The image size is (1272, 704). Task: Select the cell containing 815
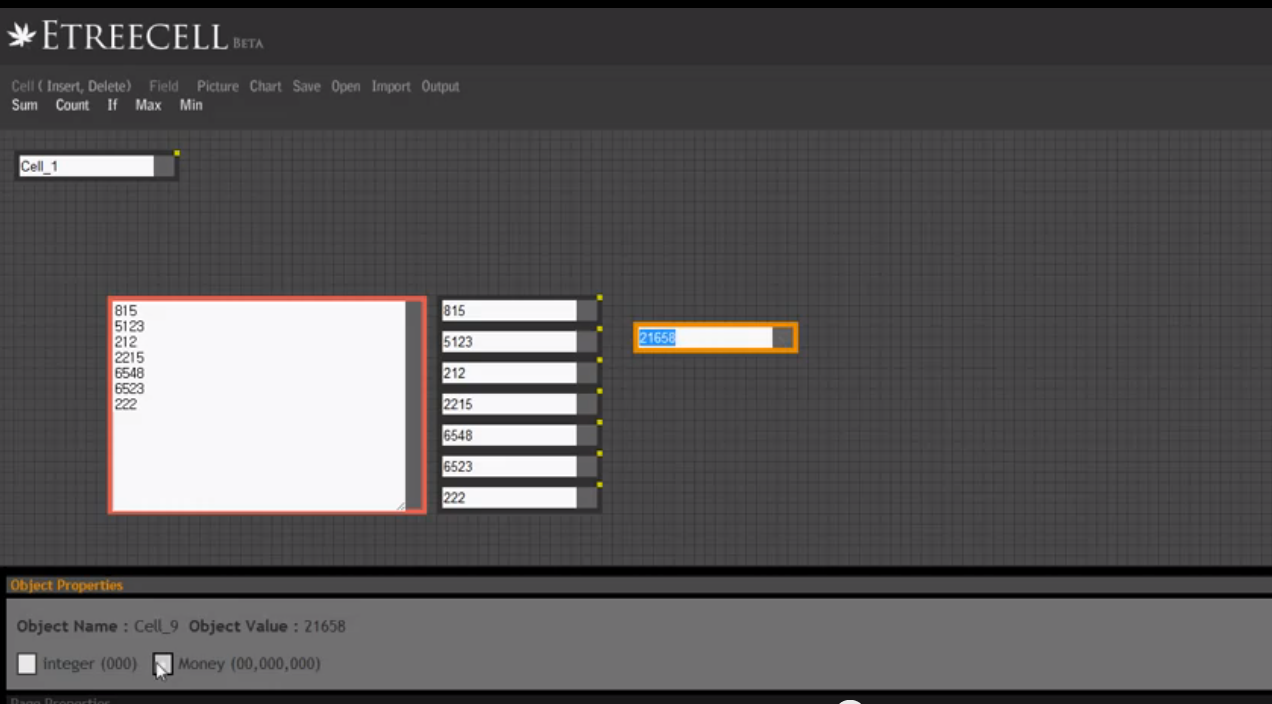(x=509, y=310)
